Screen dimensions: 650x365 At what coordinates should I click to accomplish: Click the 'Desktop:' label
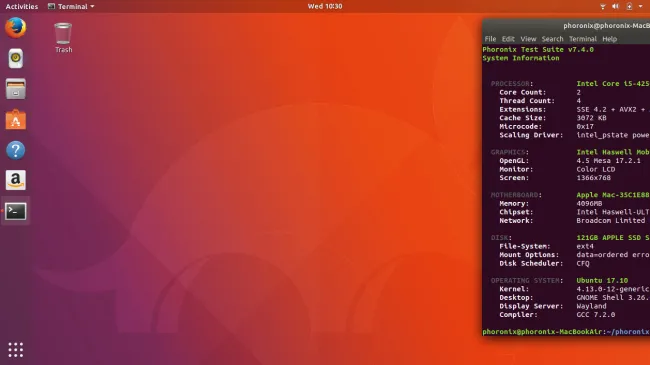click(516, 297)
